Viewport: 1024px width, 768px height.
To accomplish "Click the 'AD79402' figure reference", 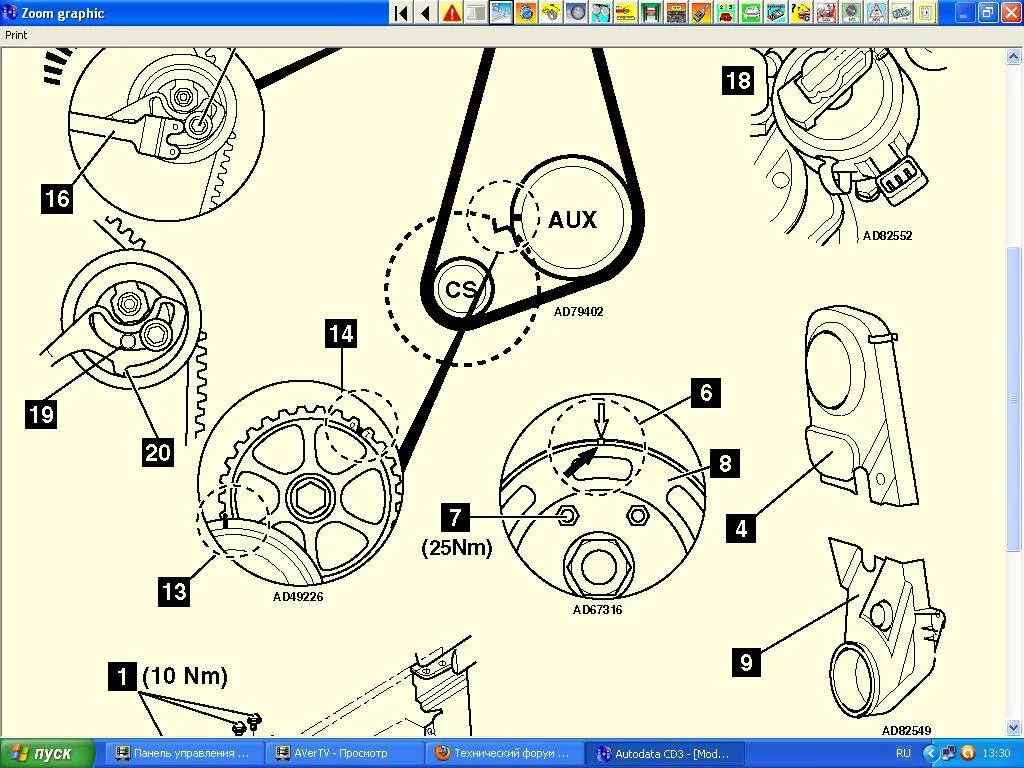I will pyautogui.click(x=579, y=312).
